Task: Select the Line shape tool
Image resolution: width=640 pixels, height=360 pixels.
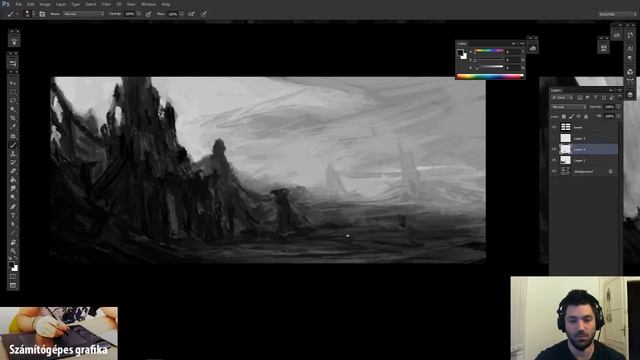Action: (x=13, y=233)
